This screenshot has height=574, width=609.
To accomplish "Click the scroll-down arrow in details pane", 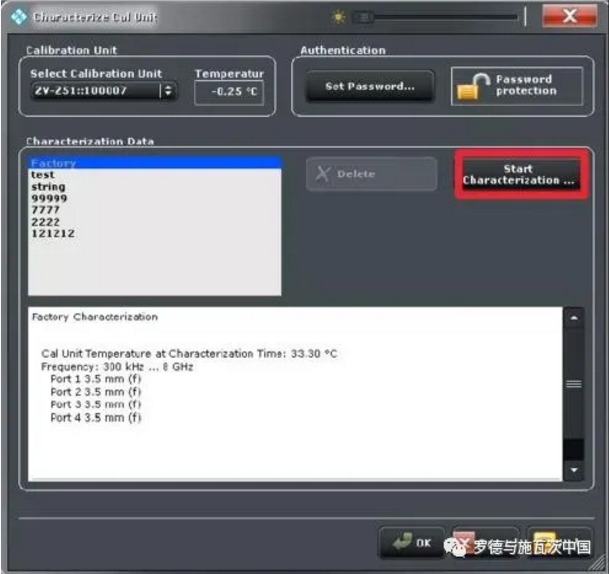I will tap(573, 469).
